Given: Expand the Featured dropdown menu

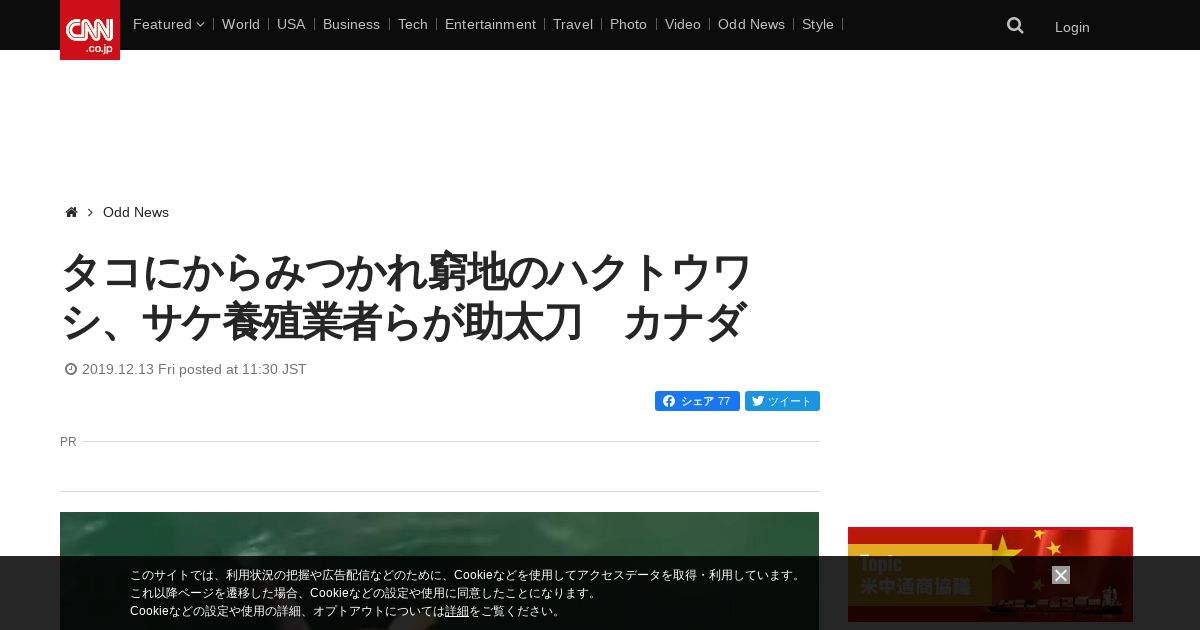Looking at the screenshot, I should [168, 24].
